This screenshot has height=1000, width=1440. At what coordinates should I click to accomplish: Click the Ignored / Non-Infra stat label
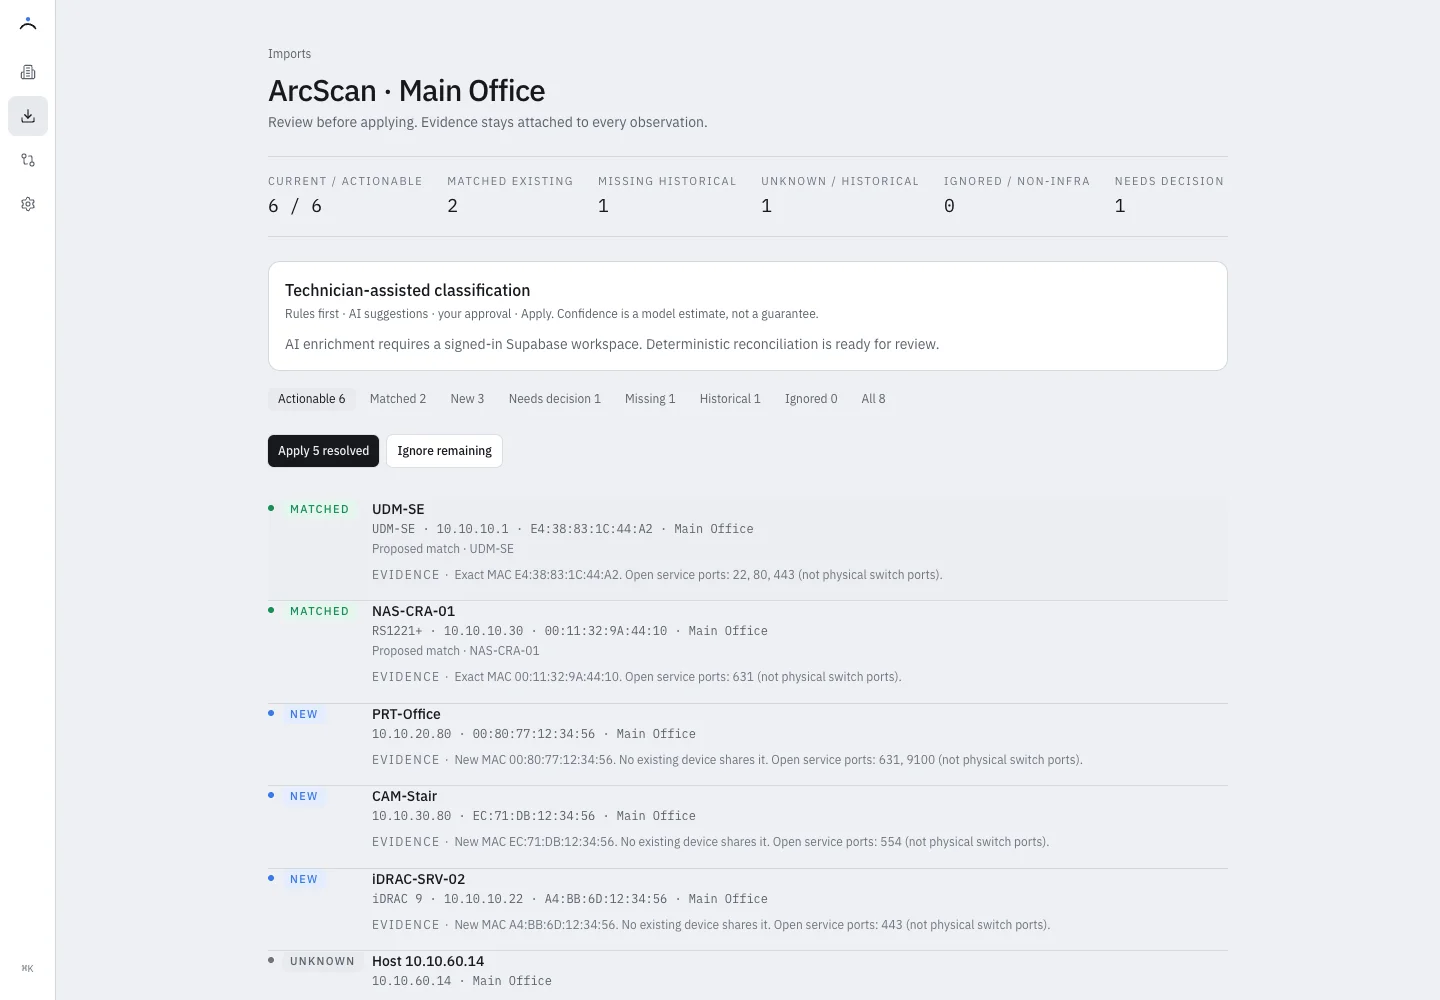[x=1017, y=181]
